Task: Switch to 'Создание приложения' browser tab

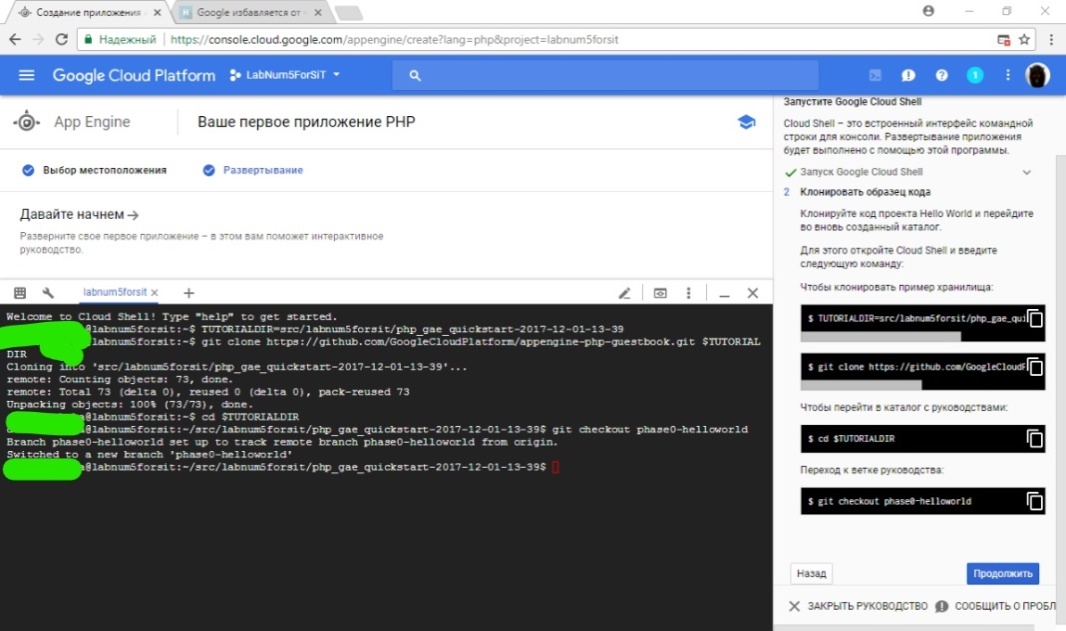Action: coord(88,12)
